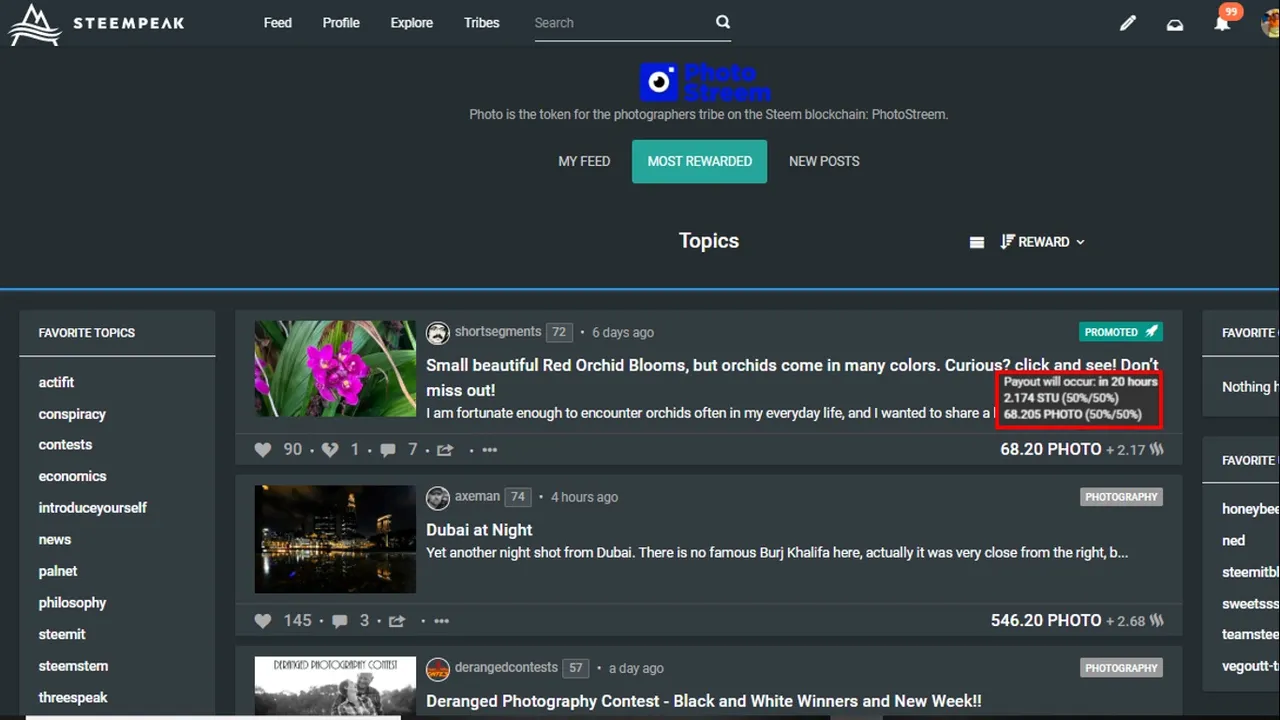Open the Dubai at Night post title

(x=479, y=530)
